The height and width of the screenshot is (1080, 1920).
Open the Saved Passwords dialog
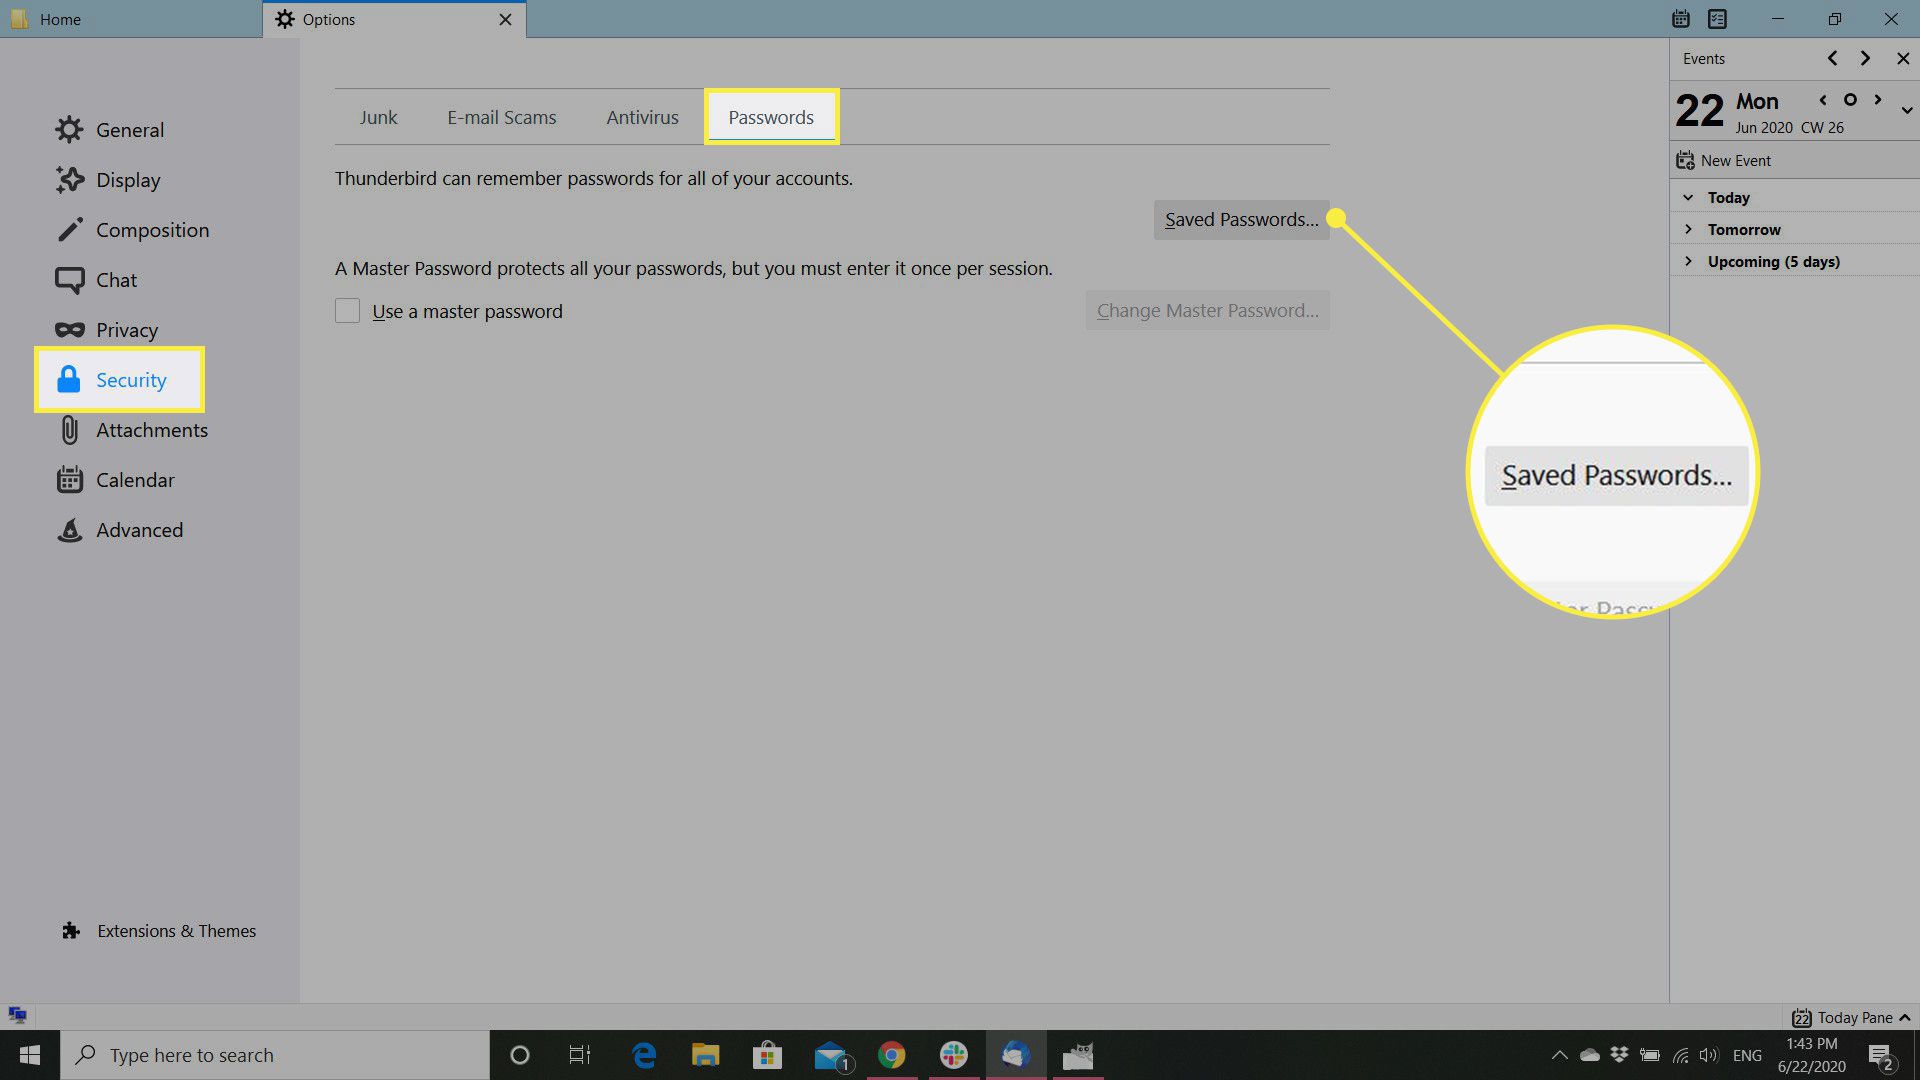click(x=1241, y=219)
